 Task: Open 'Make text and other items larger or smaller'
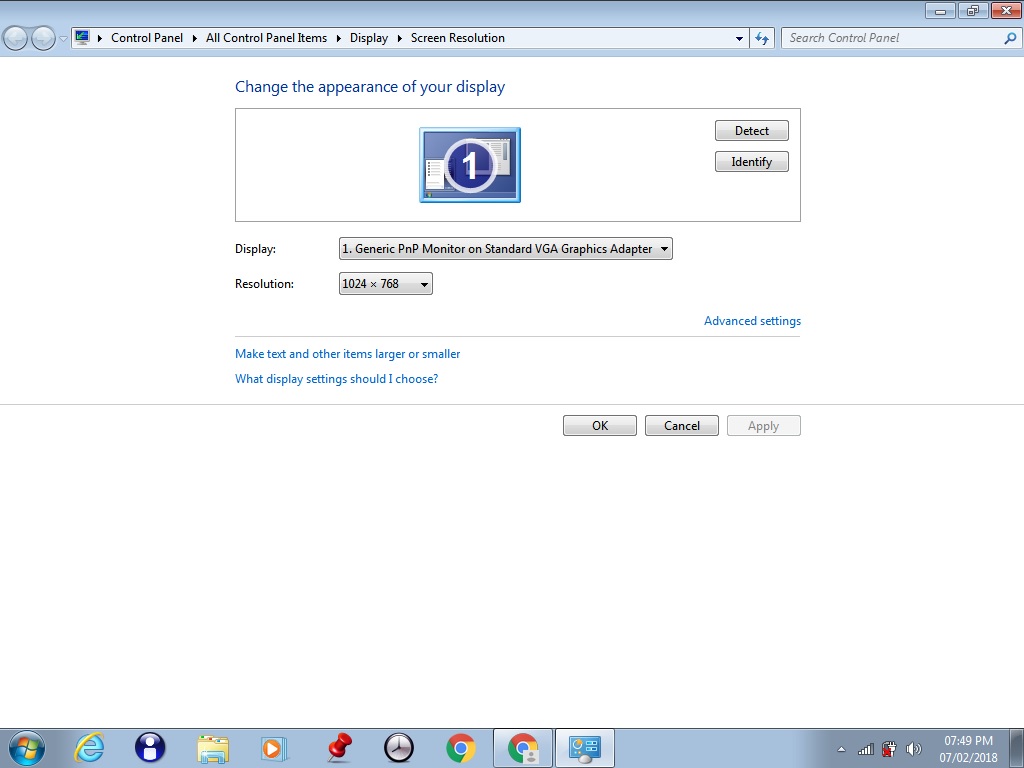click(x=347, y=354)
